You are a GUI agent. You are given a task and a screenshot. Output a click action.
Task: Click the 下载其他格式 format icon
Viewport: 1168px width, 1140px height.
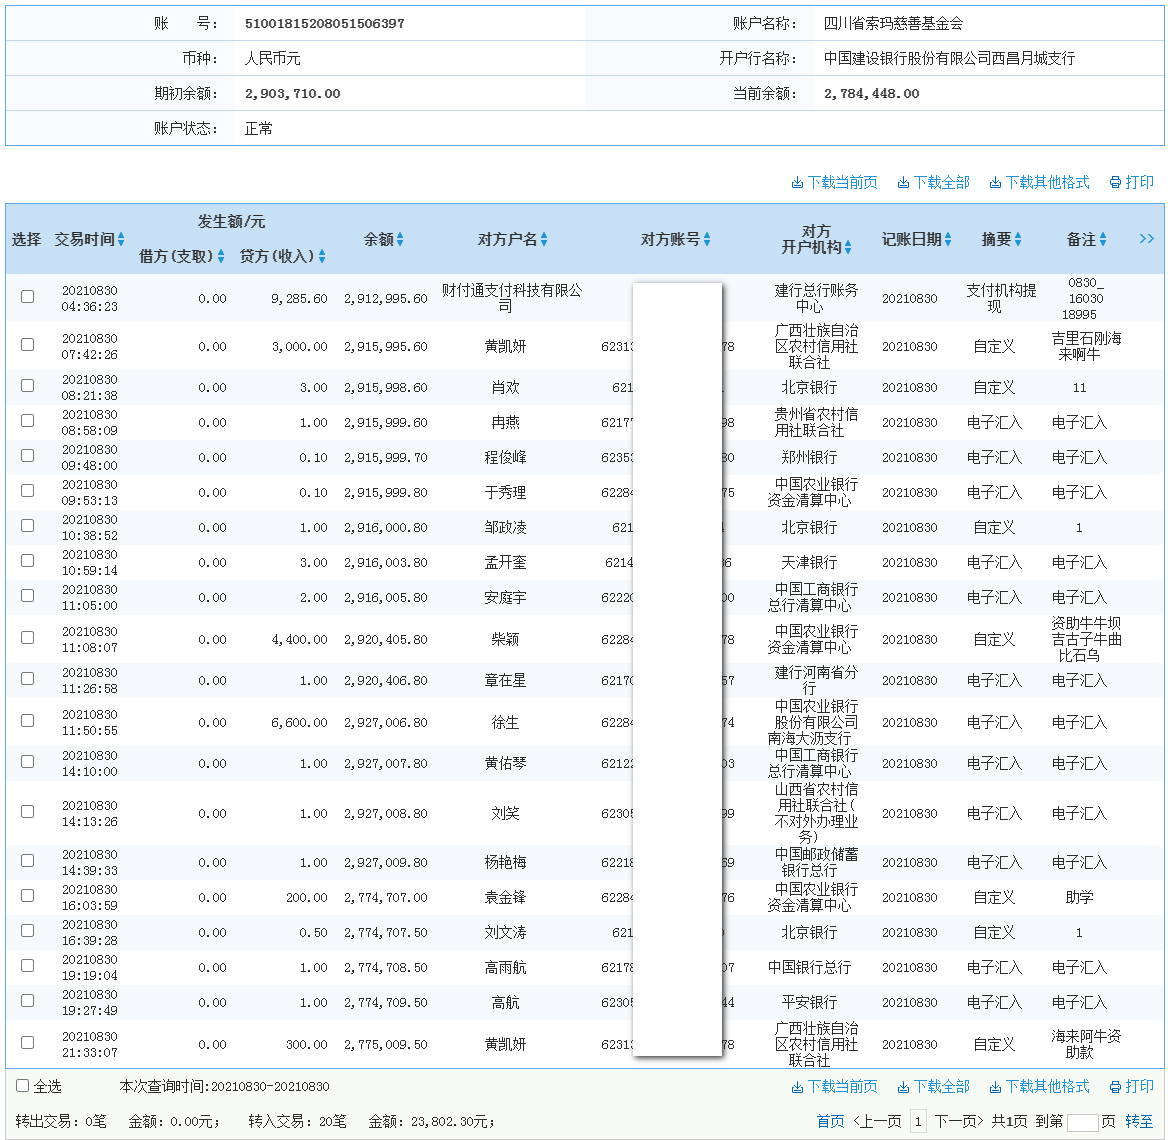coord(1040,182)
